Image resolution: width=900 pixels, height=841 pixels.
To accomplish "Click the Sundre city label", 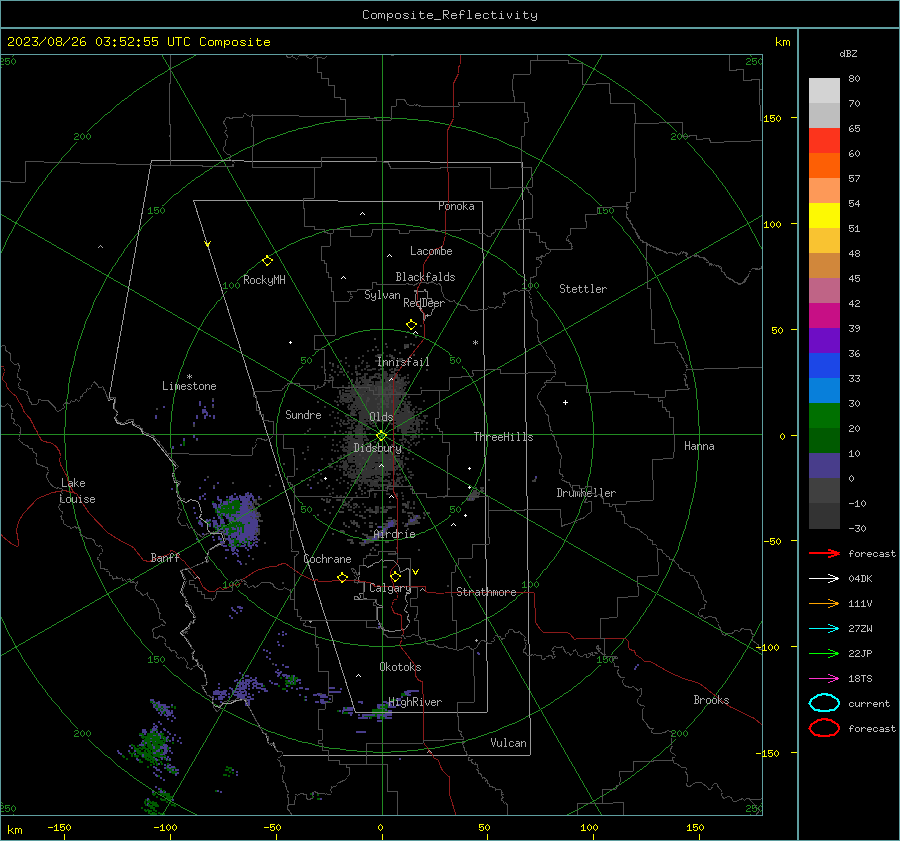I will click(303, 414).
